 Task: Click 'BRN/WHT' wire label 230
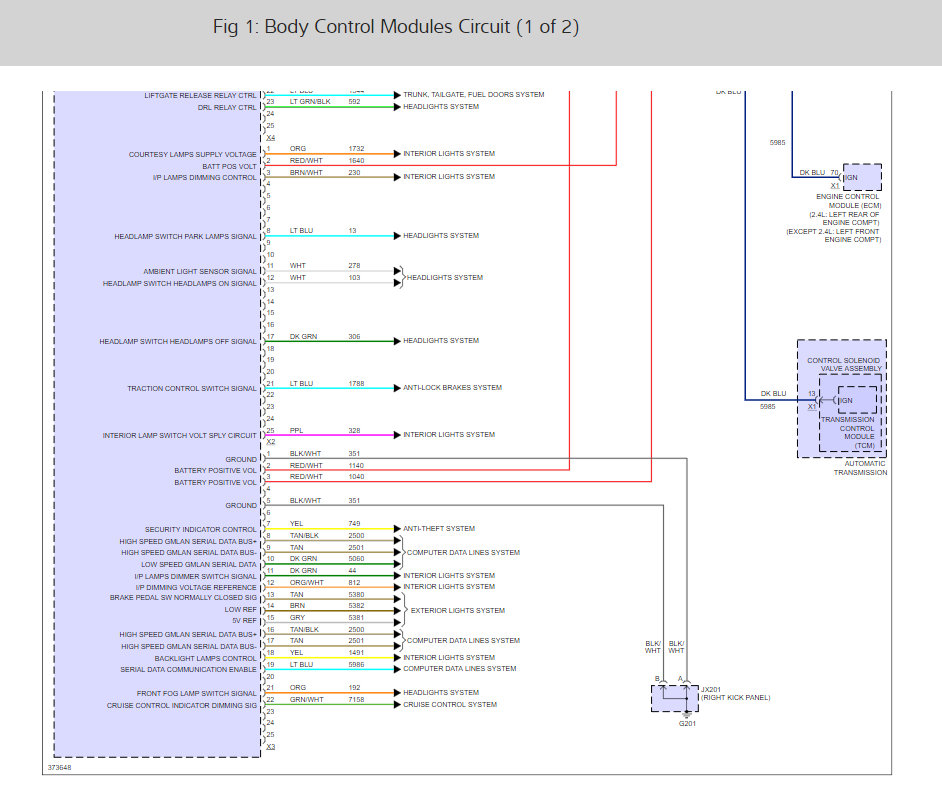tap(306, 173)
